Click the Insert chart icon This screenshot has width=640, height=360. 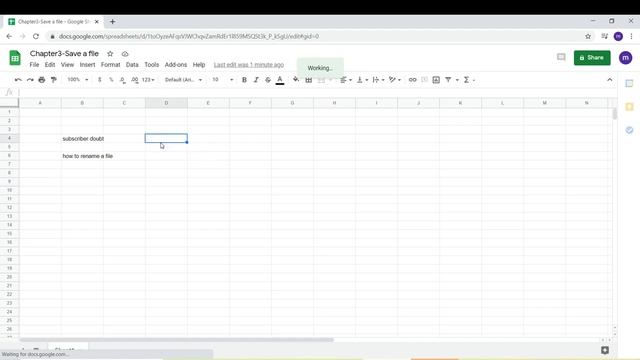click(x=436, y=80)
